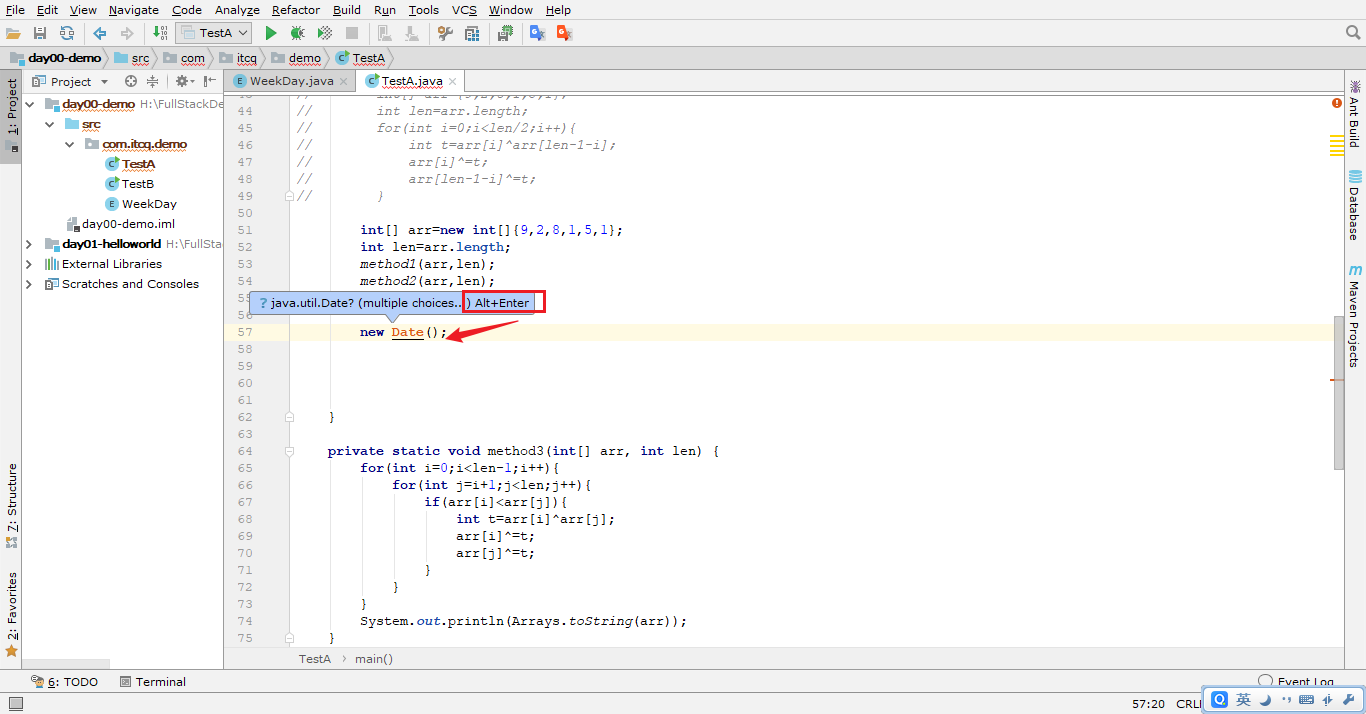Open Settings via the wrench icon
Screen dimensions: 1366x714
point(446,33)
